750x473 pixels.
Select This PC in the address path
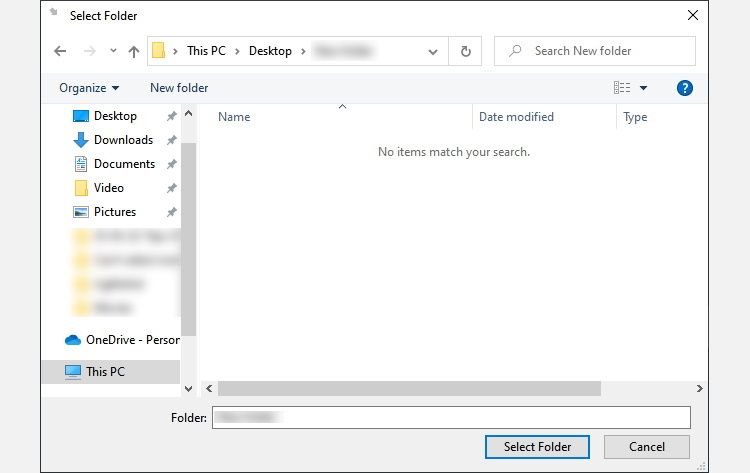coord(206,51)
